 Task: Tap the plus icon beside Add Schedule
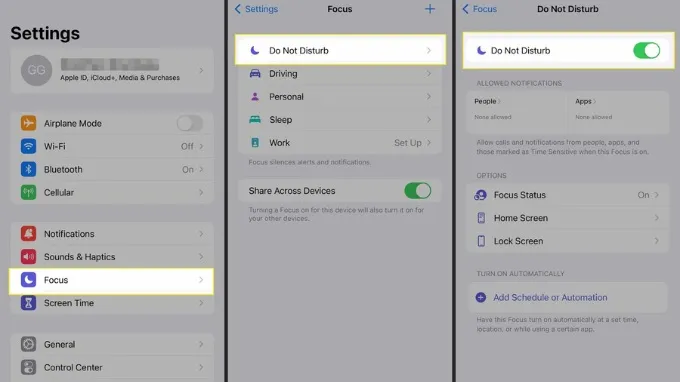pyautogui.click(x=481, y=297)
